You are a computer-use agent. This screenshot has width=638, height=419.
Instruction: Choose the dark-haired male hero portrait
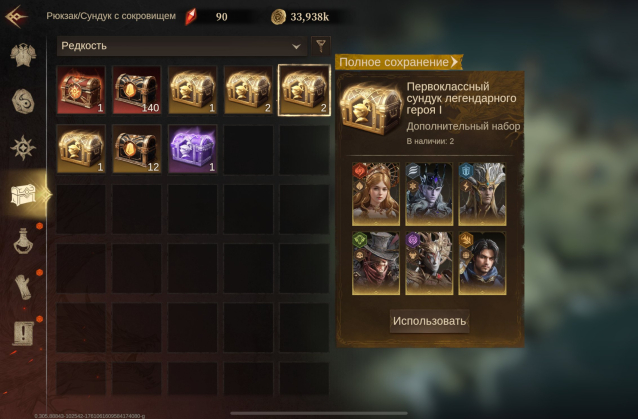(482, 263)
